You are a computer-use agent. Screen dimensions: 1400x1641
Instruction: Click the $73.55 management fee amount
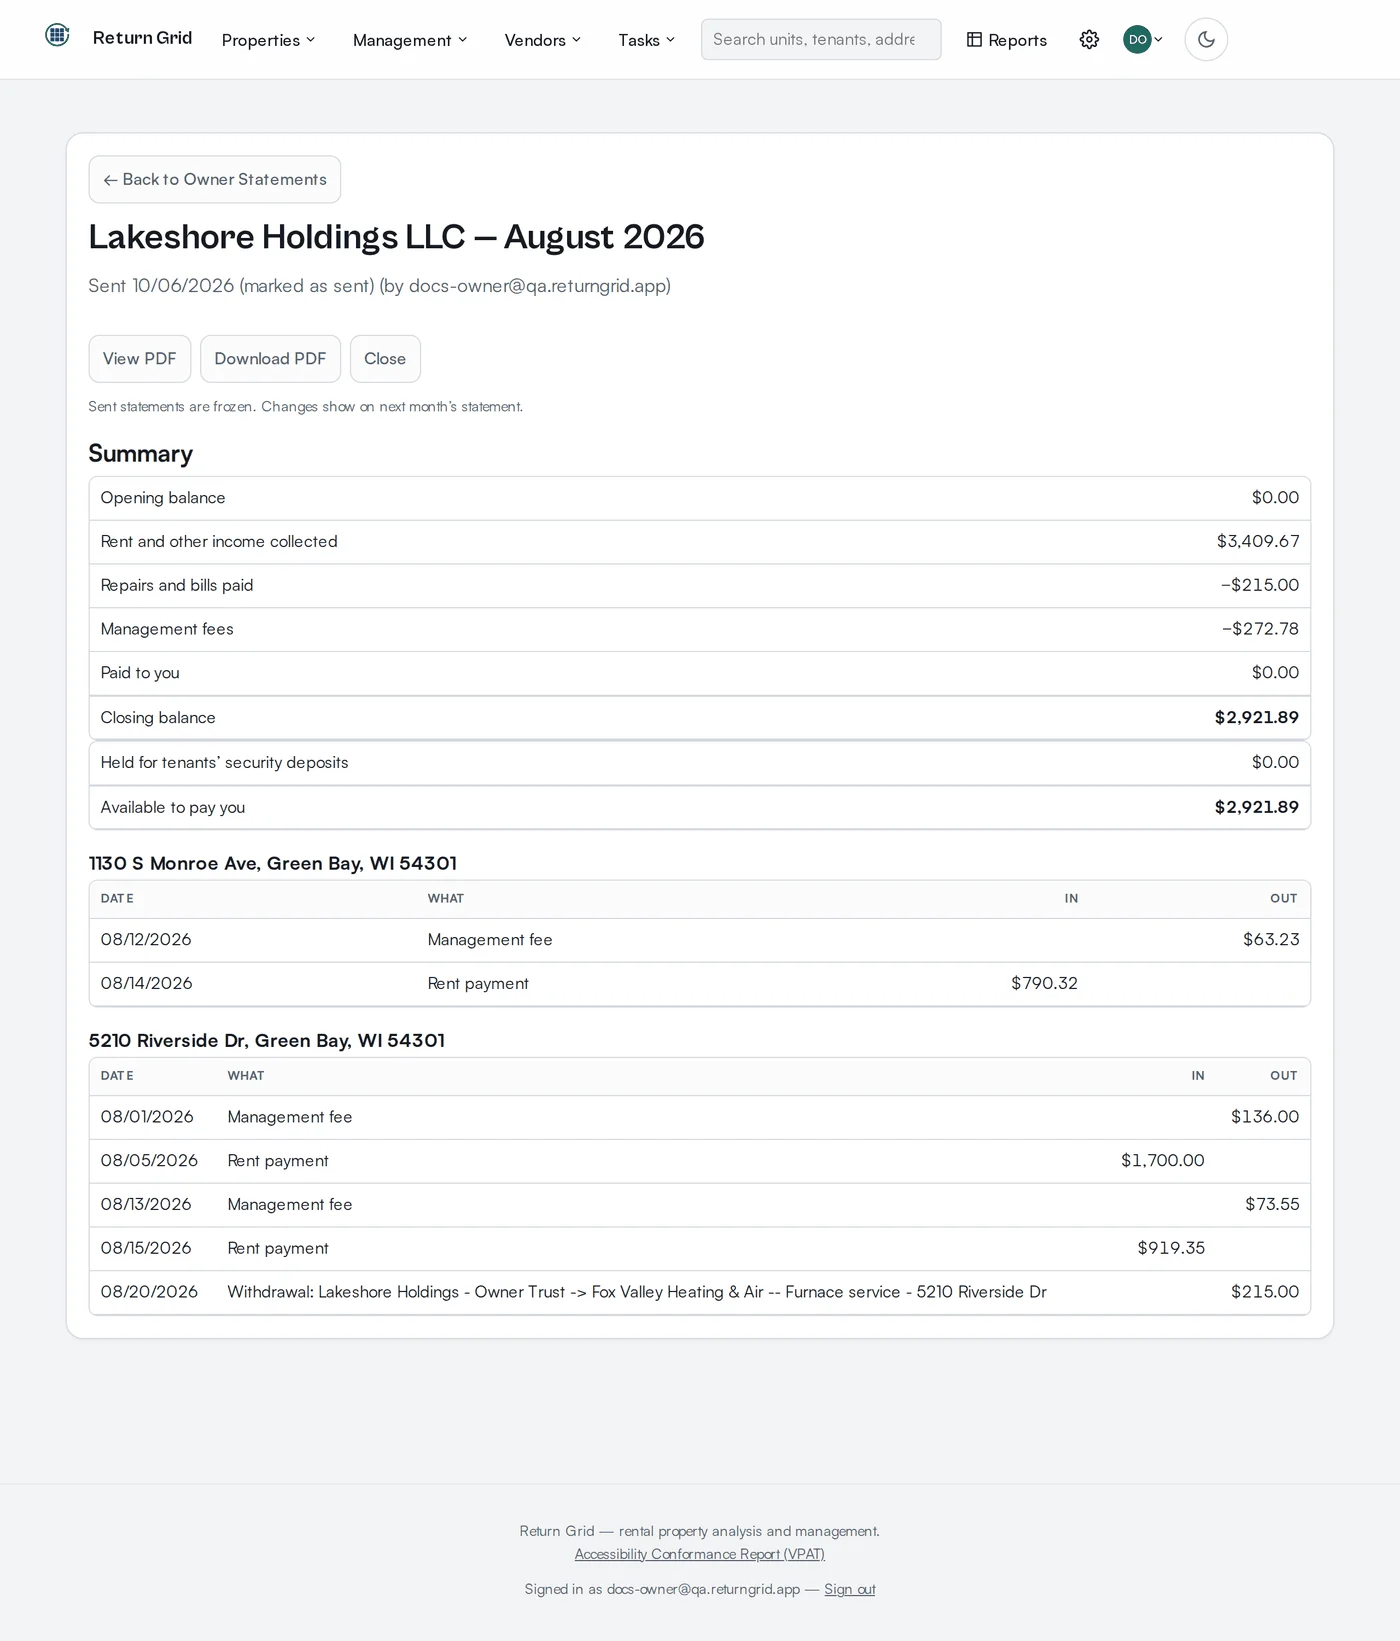coord(1272,1204)
